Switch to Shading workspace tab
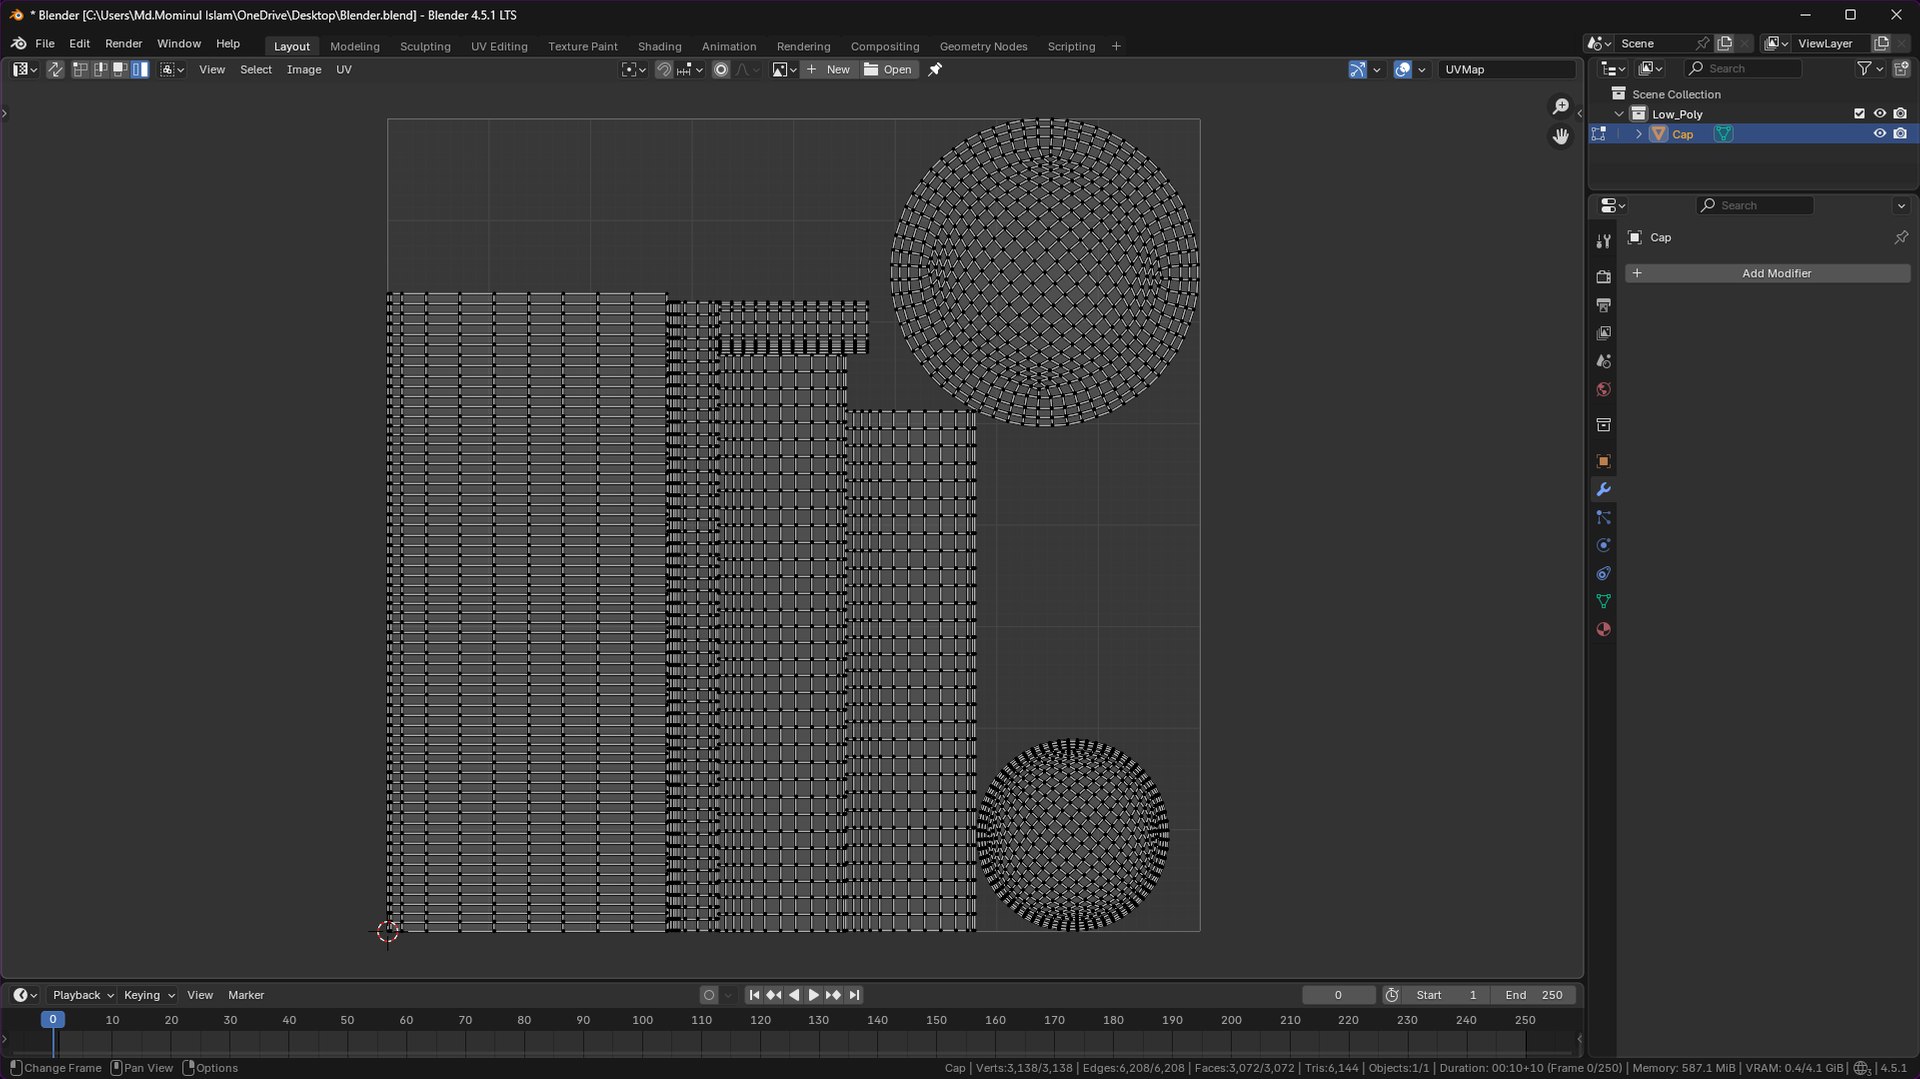1920x1079 pixels. coord(659,47)
